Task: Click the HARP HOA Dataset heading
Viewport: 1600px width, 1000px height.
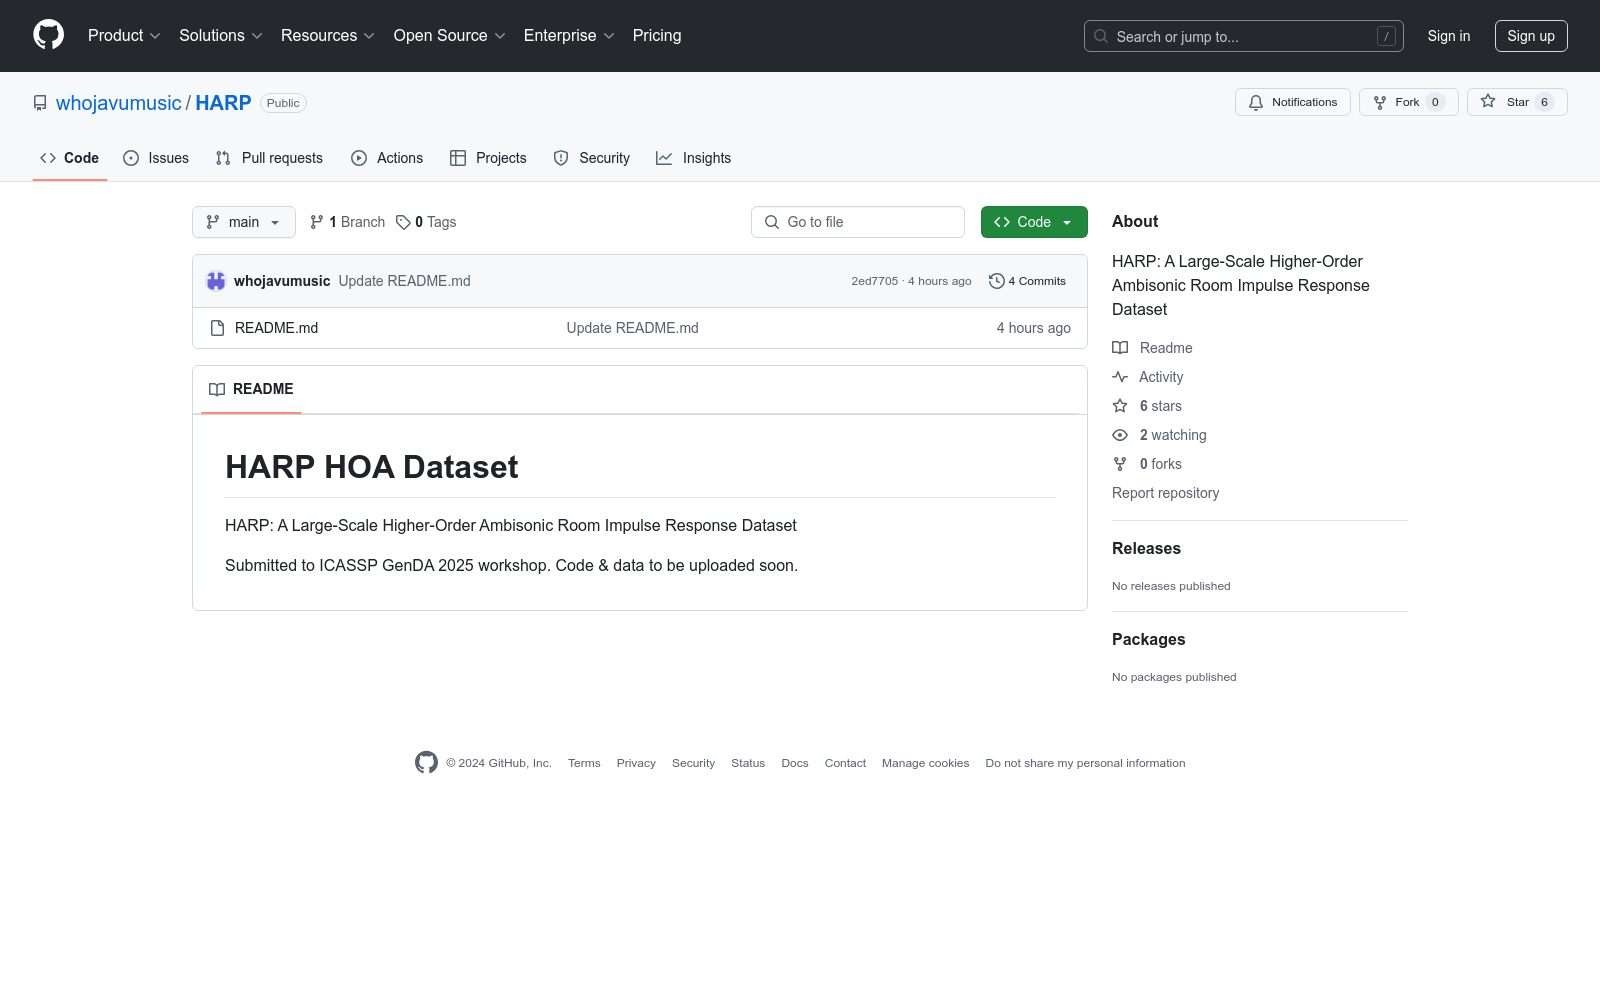Action: [372, 467]
